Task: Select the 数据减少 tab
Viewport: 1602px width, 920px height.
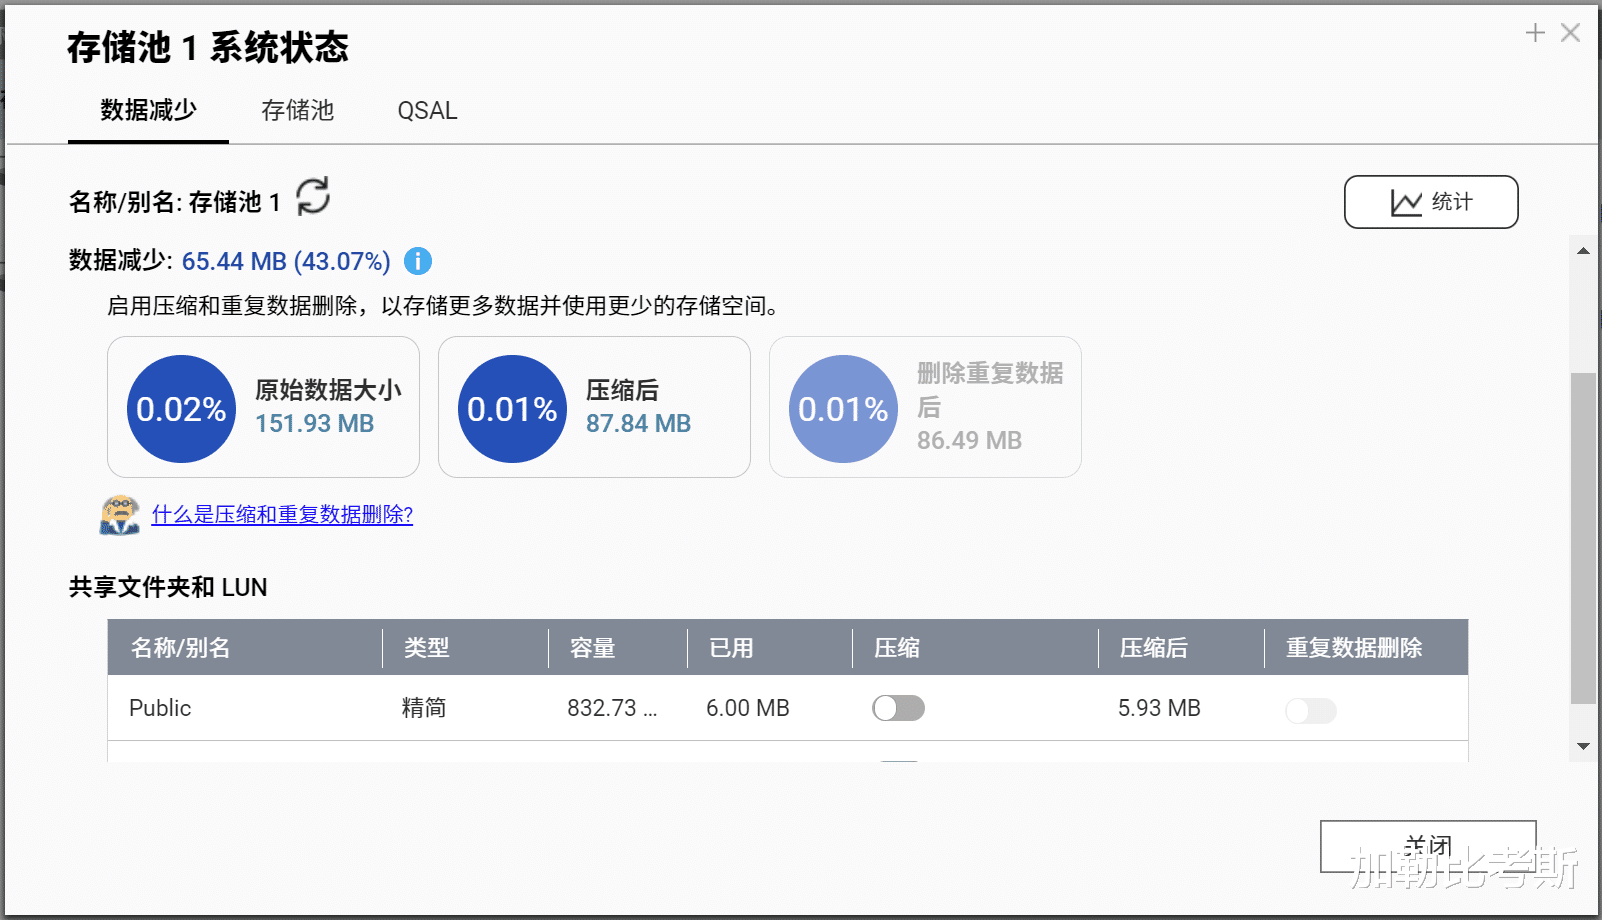Action: [x=146, y=110]
